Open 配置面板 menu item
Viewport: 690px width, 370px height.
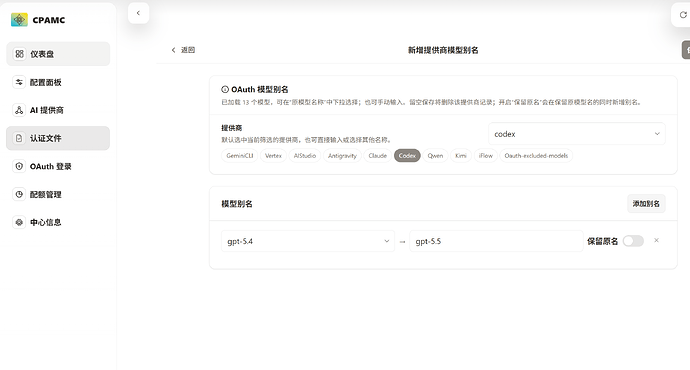[58, 82]
